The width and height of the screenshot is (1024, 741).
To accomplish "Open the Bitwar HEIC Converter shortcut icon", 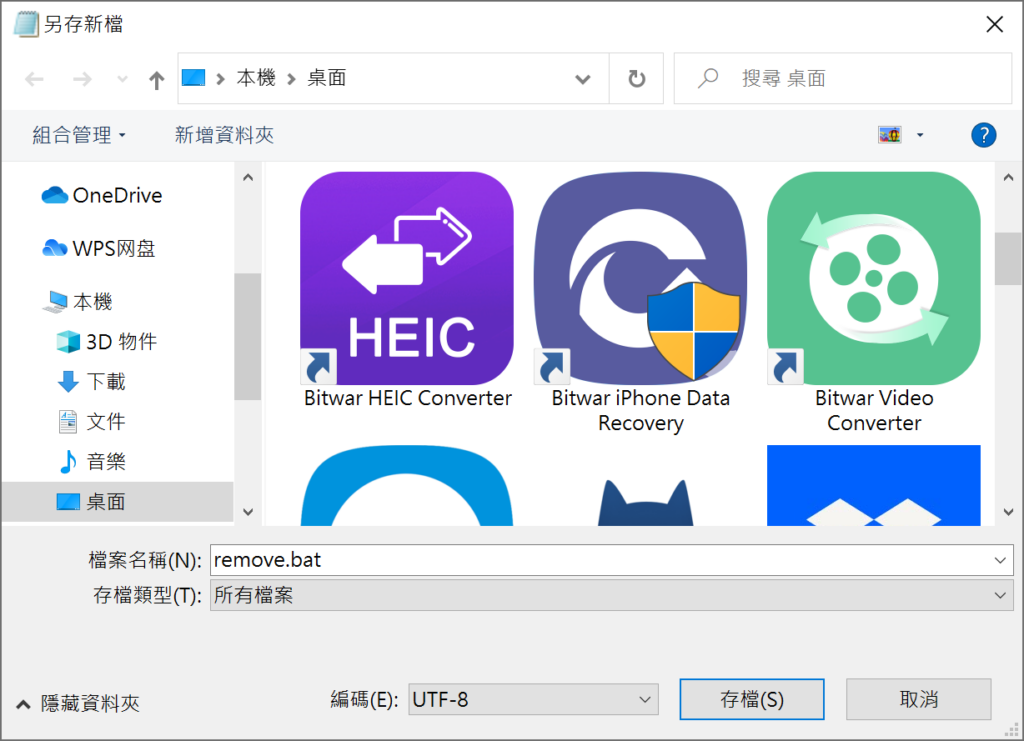I will (407, 278).
